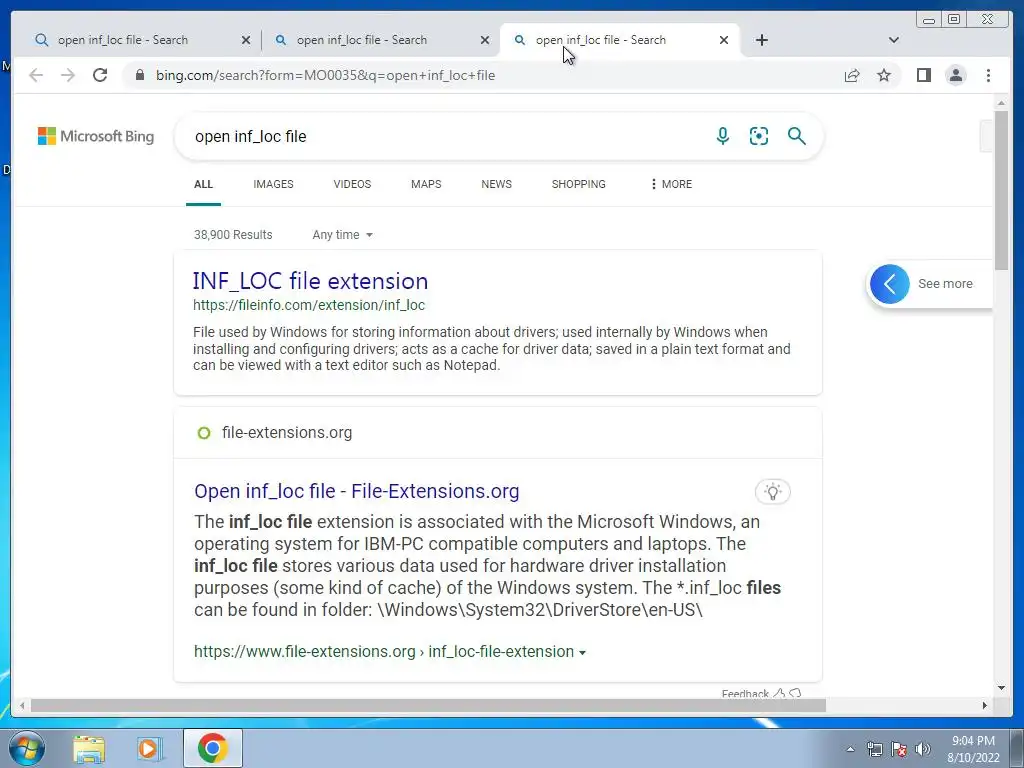Click the Bing magnifier search button
The width and height of the screenshot is (1024, 768).
[x=797, y=136]
